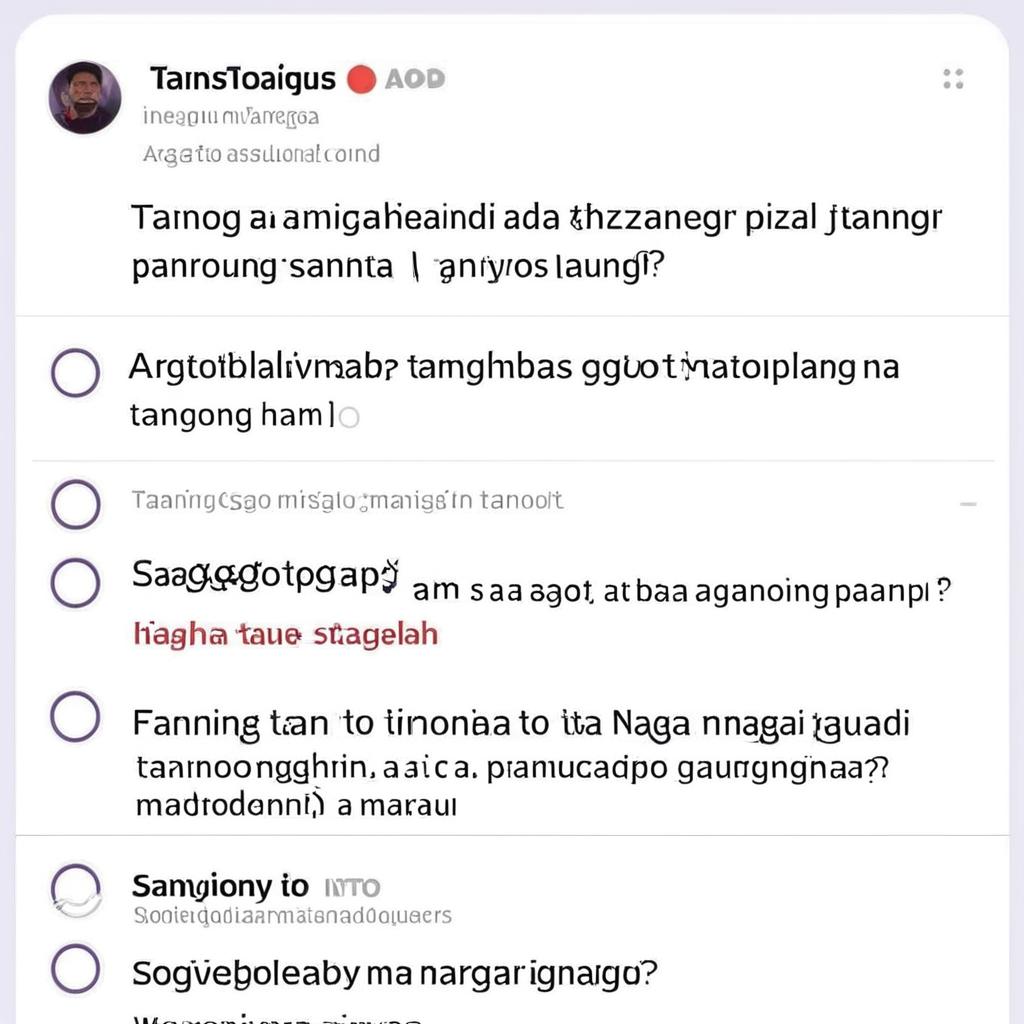Click the red dot status icon
The height and width of the screenshot is (1024, 1024).
click(361, 80)
